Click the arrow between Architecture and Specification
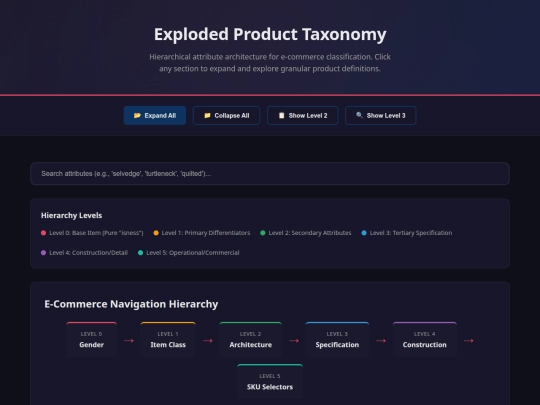The width and height of the screenshot is (540, 405). click(x=294, y=341)
